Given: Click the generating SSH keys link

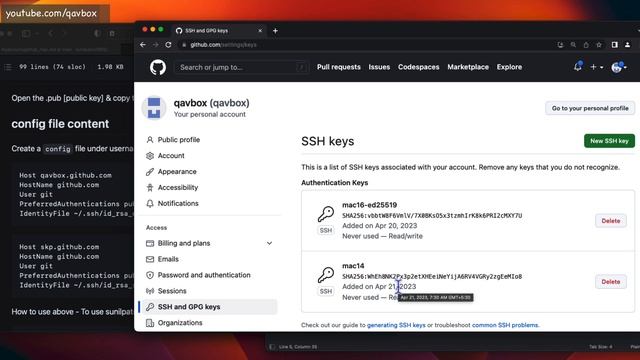Looking at the screenshot, I should click(x=396, y=325).
